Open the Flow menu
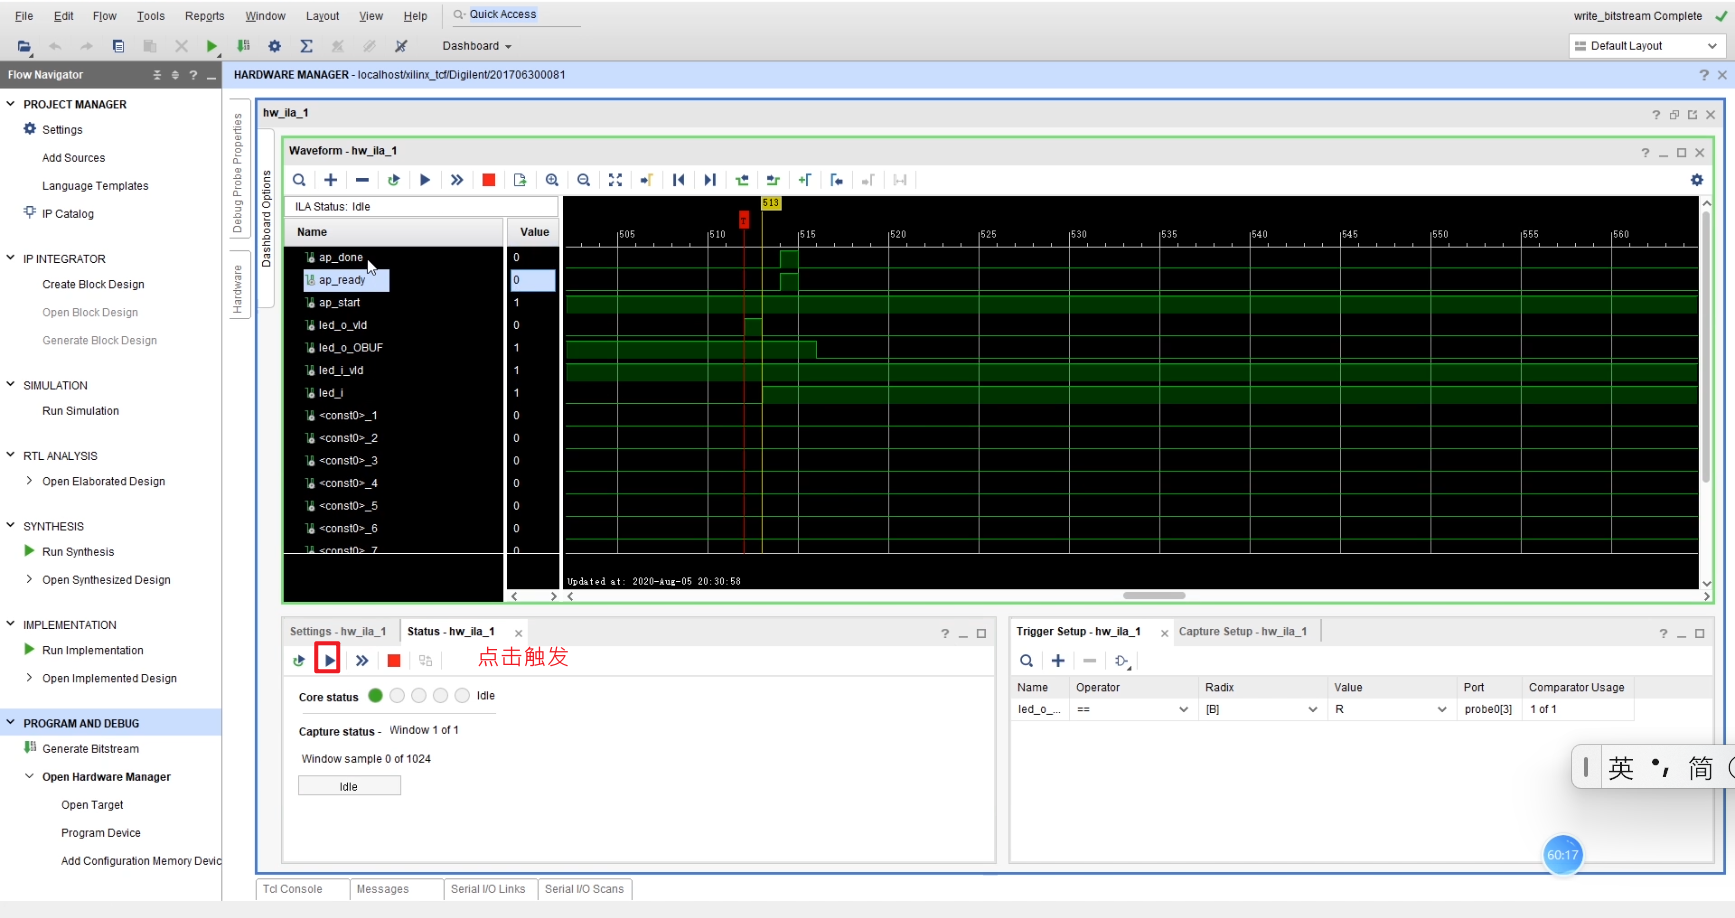 pyautogui.click(x=104, y=16)
